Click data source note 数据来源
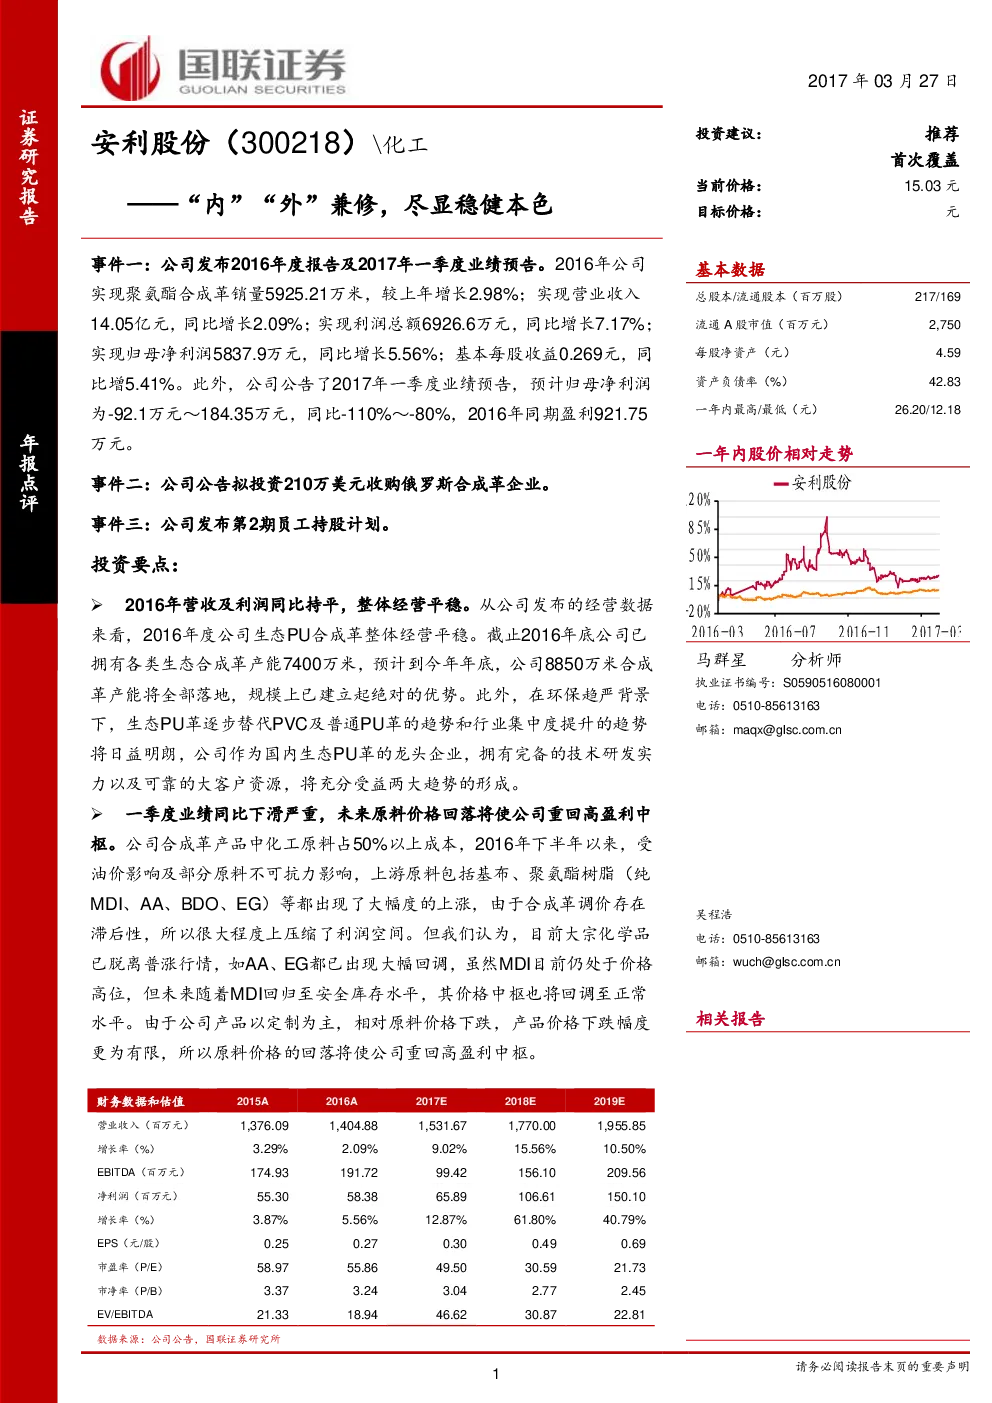The width and height of the screenshot is (992, 1403). click(188, 1339)
